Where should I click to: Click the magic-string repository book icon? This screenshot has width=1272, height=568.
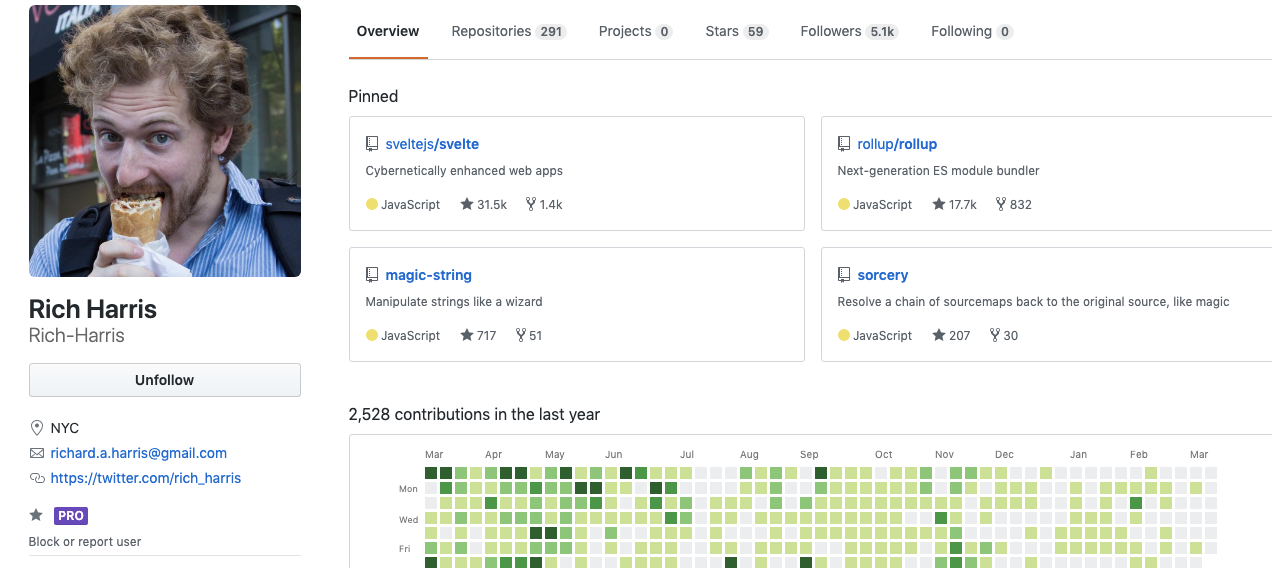[x=372, y=275]
